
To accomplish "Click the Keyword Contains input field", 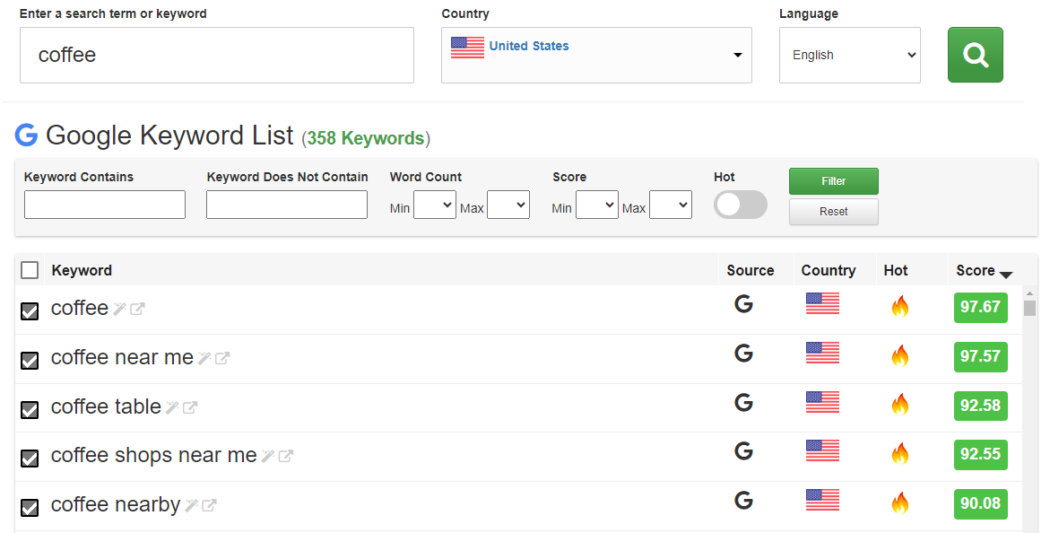I will [104, 204].
